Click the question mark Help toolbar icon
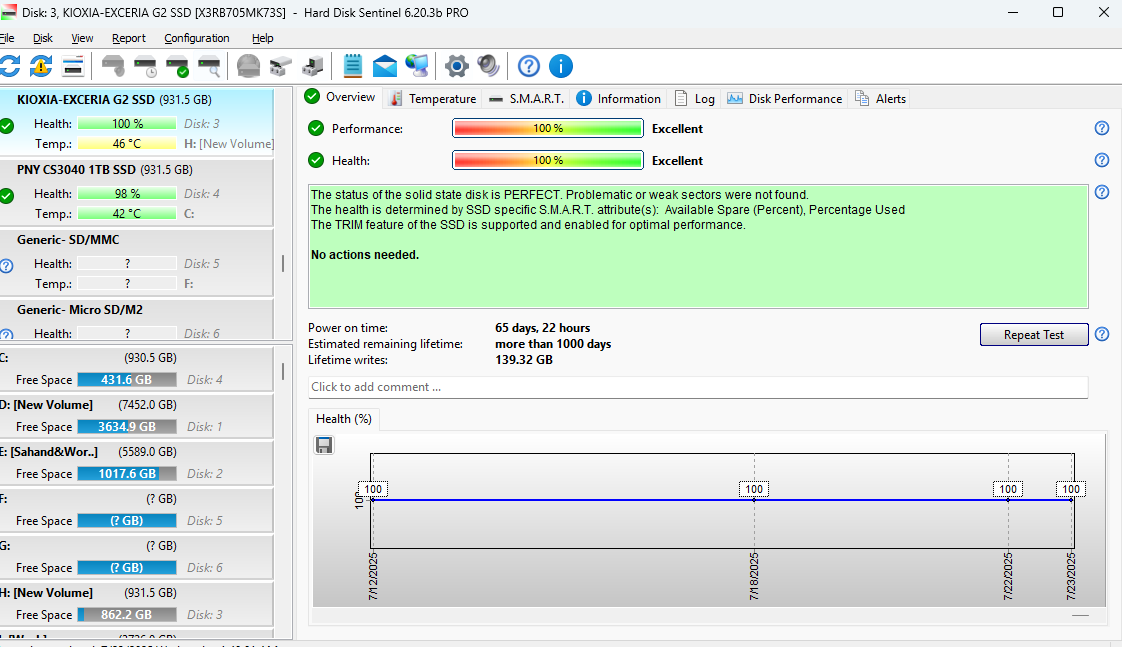Viewport: 1122px width, 647px height. pyautogui.click(x=529, y=67)
